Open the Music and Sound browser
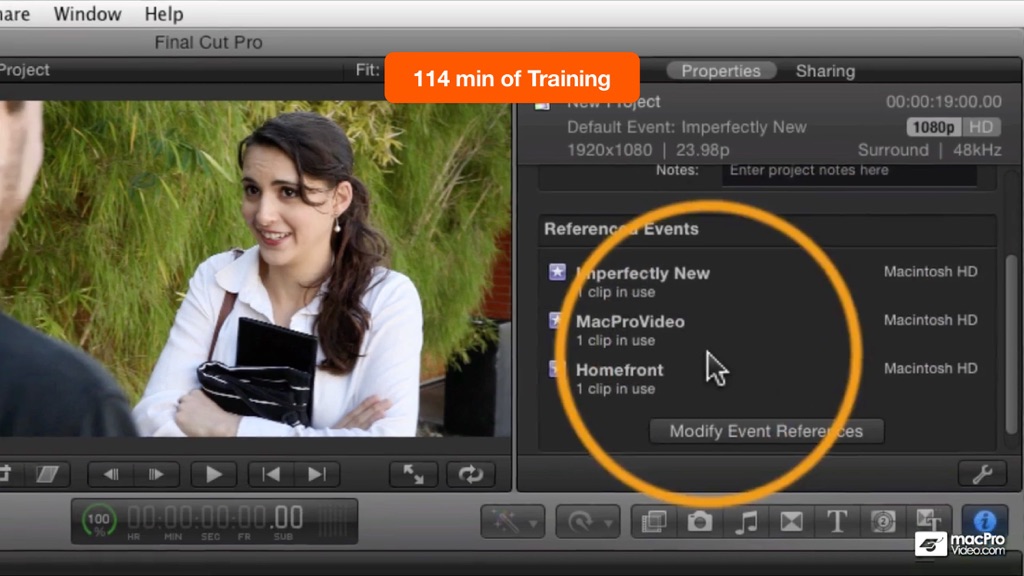 coord(746,522)
